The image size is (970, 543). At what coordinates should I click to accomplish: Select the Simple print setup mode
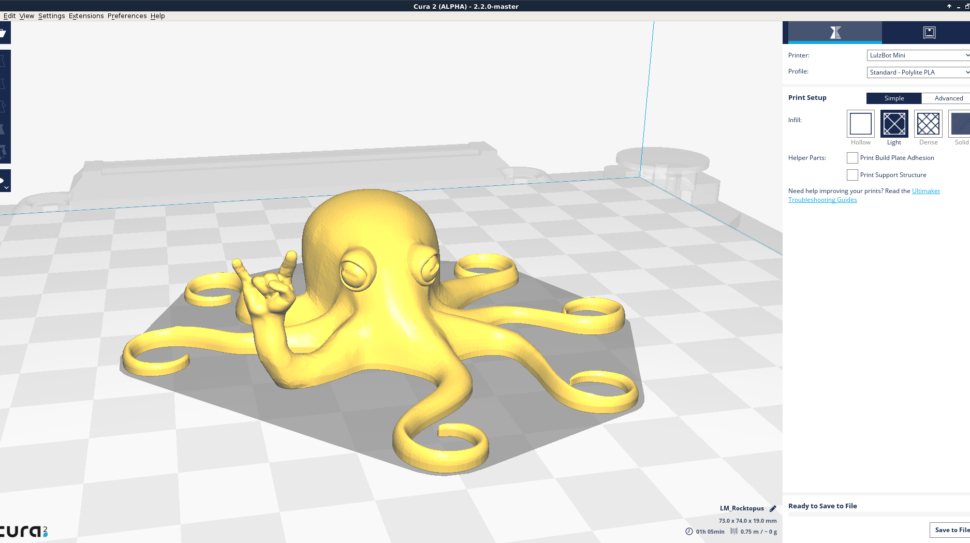893,98
